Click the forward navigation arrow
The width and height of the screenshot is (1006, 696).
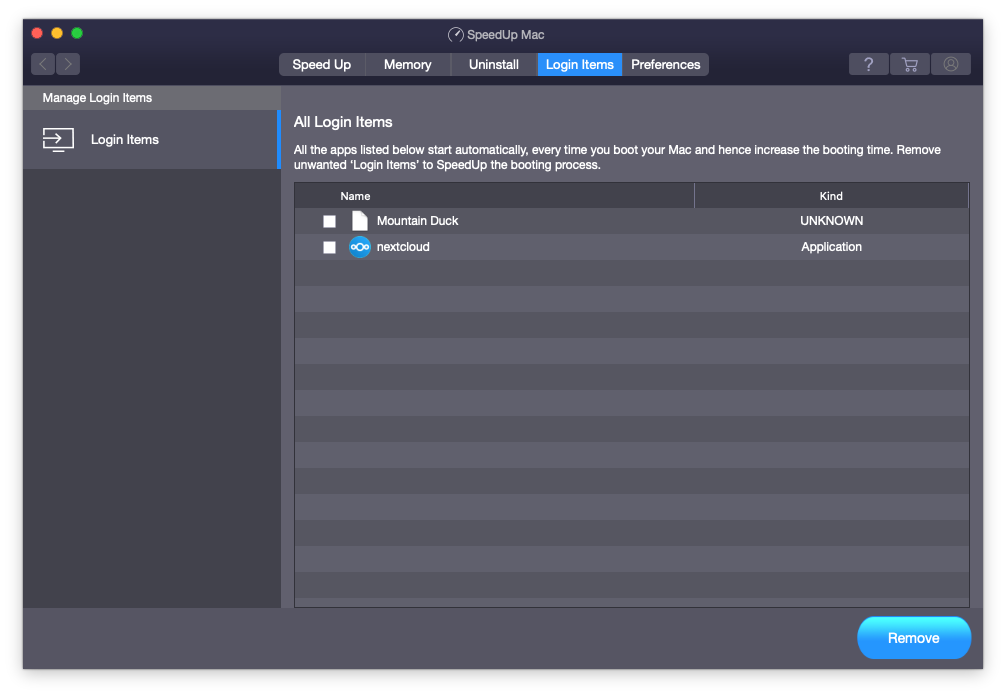67,64
